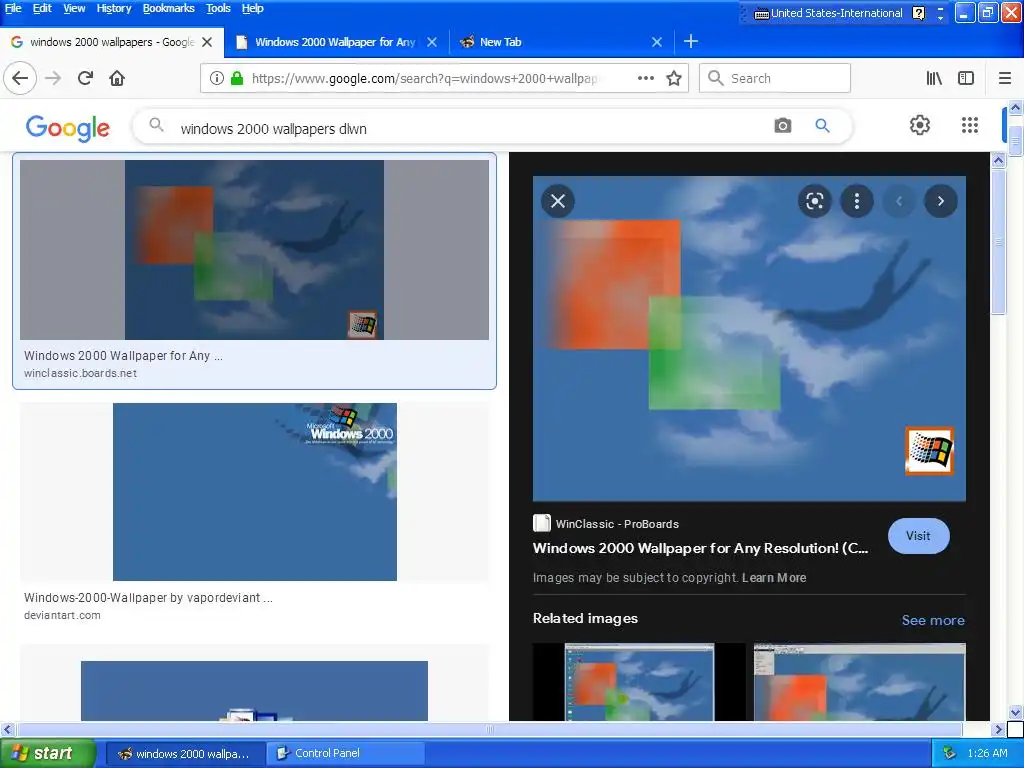Reload the current Google page
This screenshot has width=1024, height=768.
tap(85, 78)
